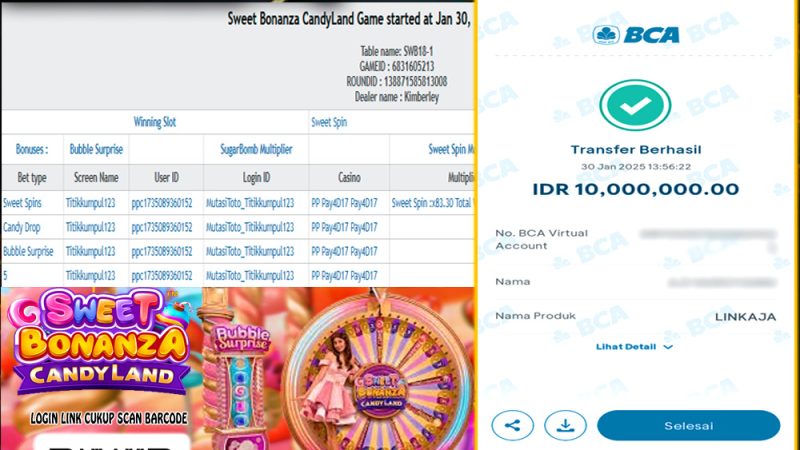This screenshot has height=450, width=800.
Task: Click the Table name: SWB18-1 text
Action: [397, 51]
